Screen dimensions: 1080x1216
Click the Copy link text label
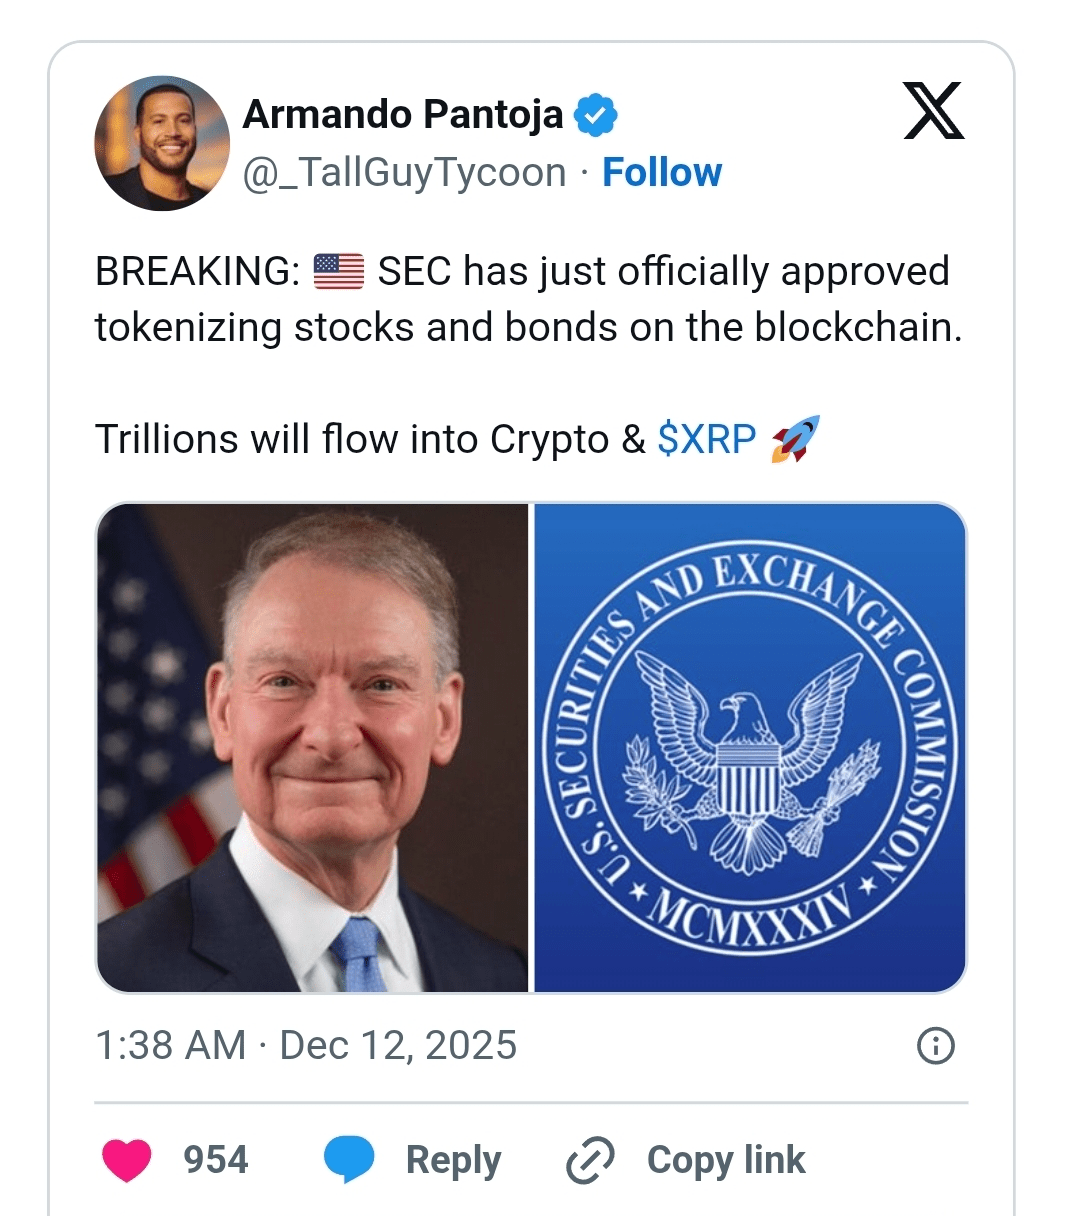coord(726,1160)
